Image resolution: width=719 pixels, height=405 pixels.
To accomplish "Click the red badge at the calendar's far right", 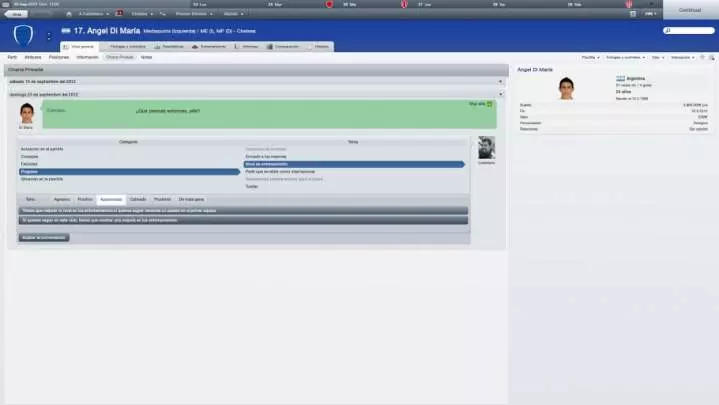I will [x=628, y=4].
